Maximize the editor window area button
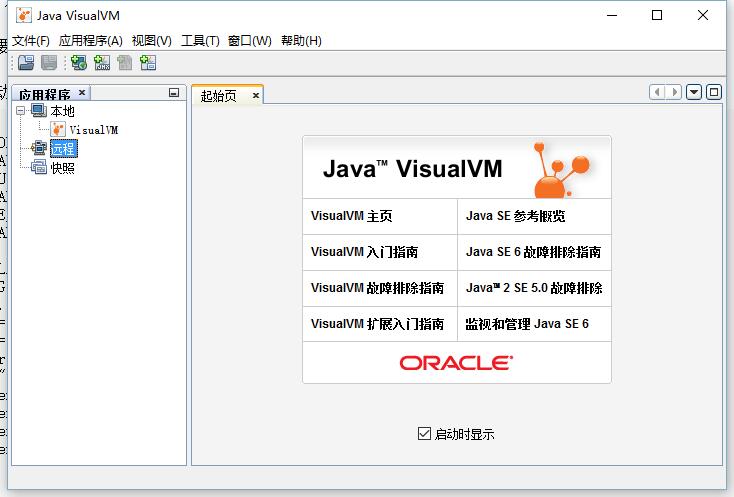The width and height of the screenshot is (734, 497). pos(714,92)
